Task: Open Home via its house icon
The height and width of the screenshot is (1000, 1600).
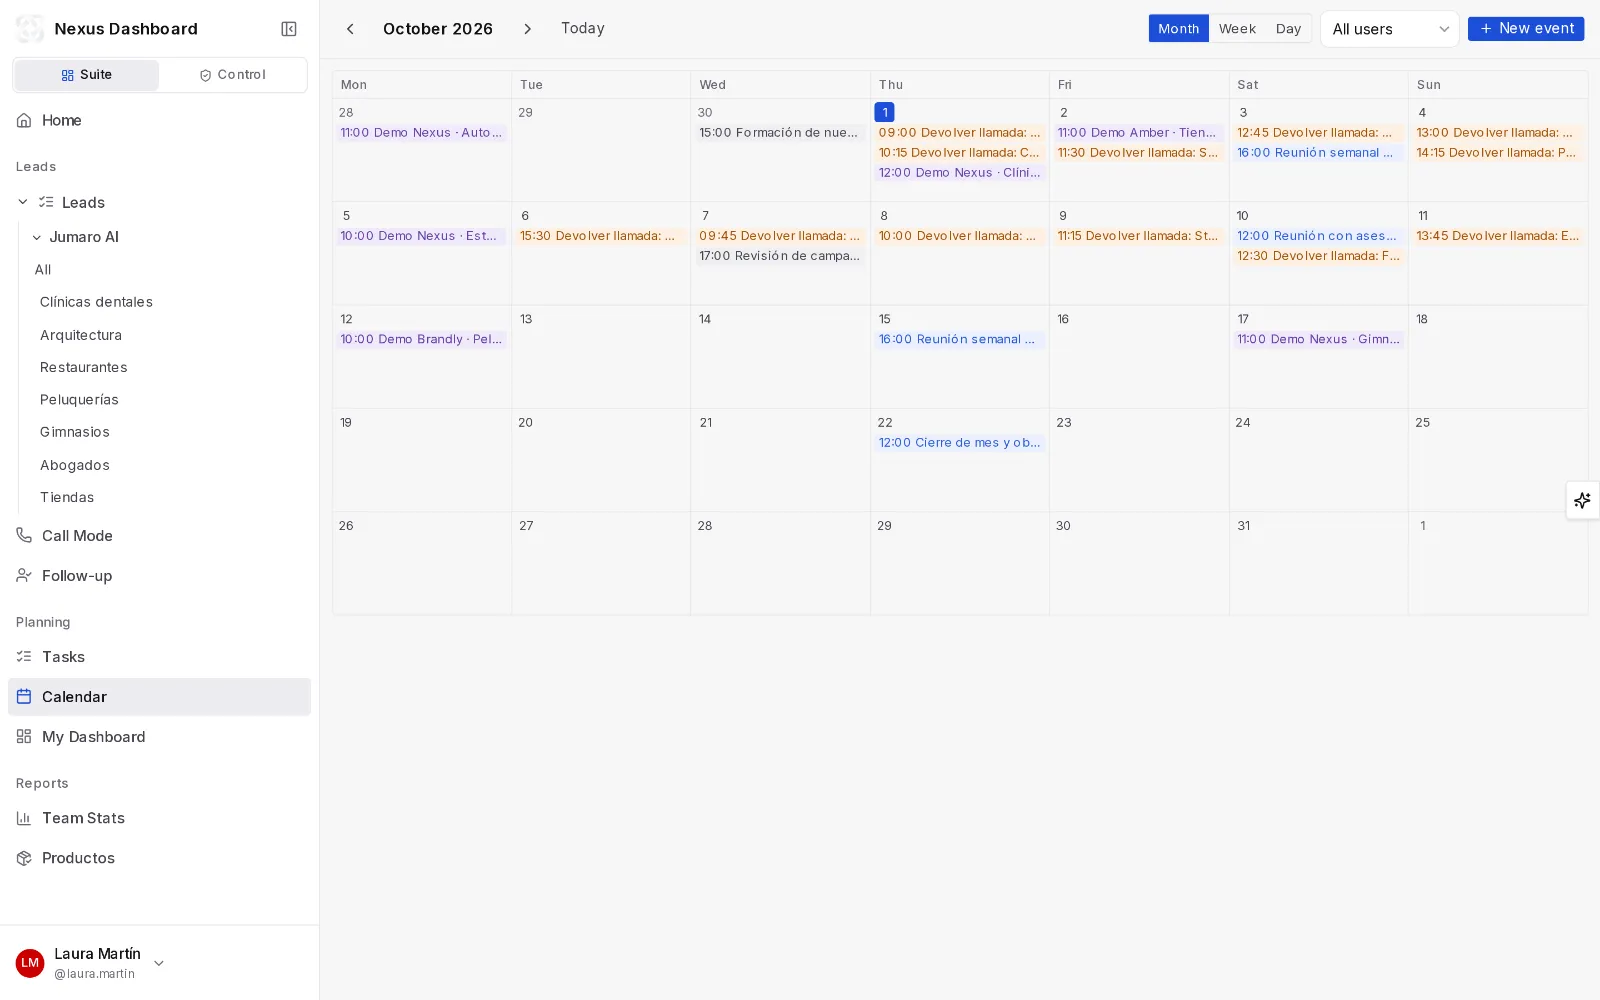Action: (x=24, y=120)
